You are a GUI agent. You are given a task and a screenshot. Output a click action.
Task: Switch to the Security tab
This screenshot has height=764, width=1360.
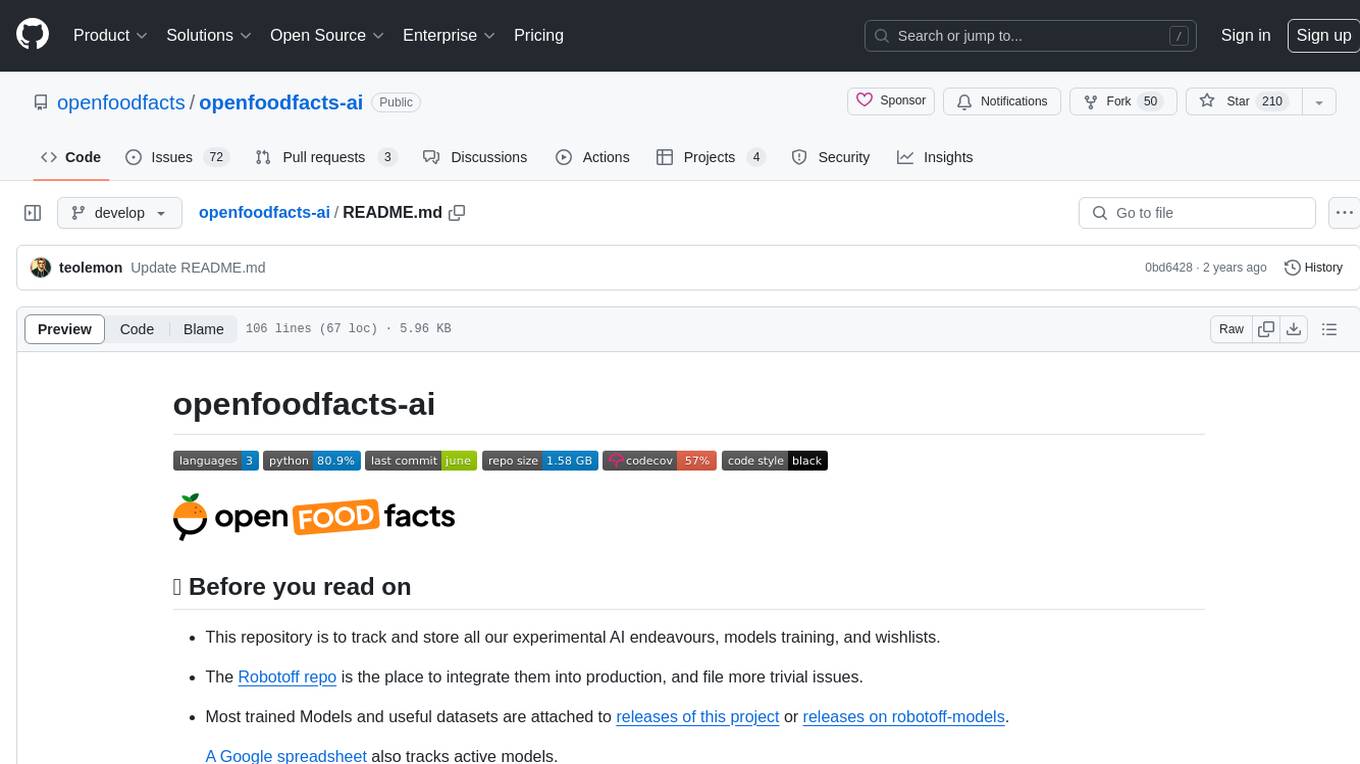pos(830,157)
